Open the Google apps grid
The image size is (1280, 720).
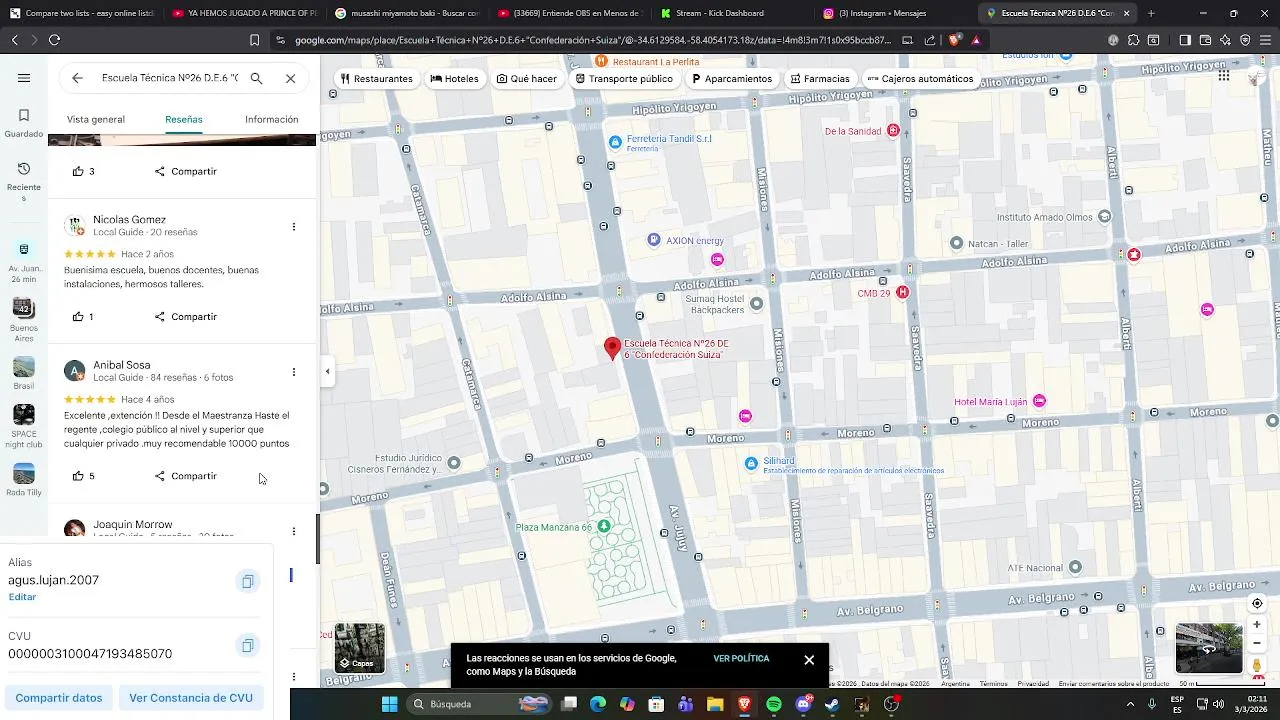(1223, 75)
